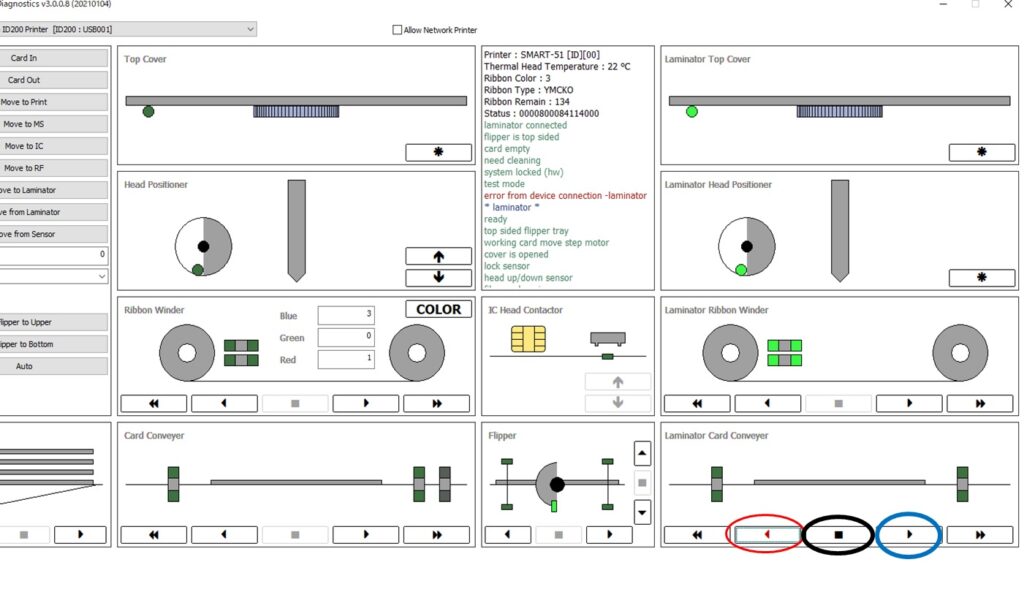This screenshot has height=611, width=1024.
Task: Click the Flipper up triangle button
Action: [x=642, y=453]
